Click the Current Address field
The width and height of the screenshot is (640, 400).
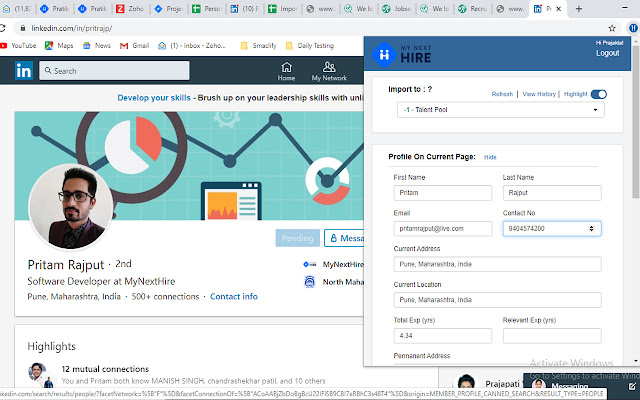tap(498, 264)
